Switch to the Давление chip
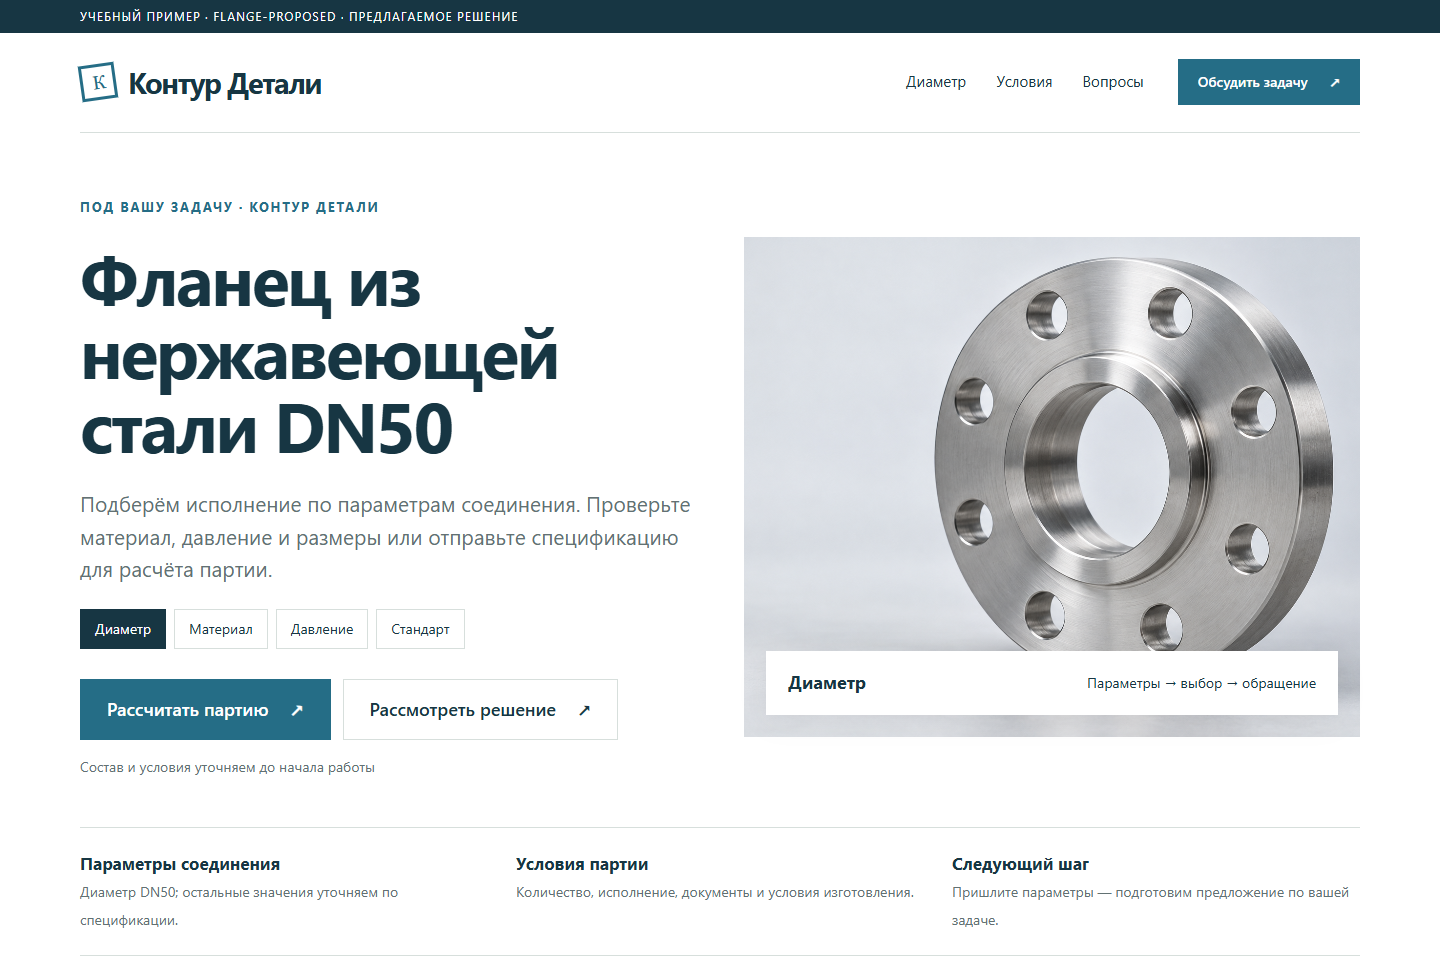This screenshot has width=1440, height=960. click(x=322, y=629)
